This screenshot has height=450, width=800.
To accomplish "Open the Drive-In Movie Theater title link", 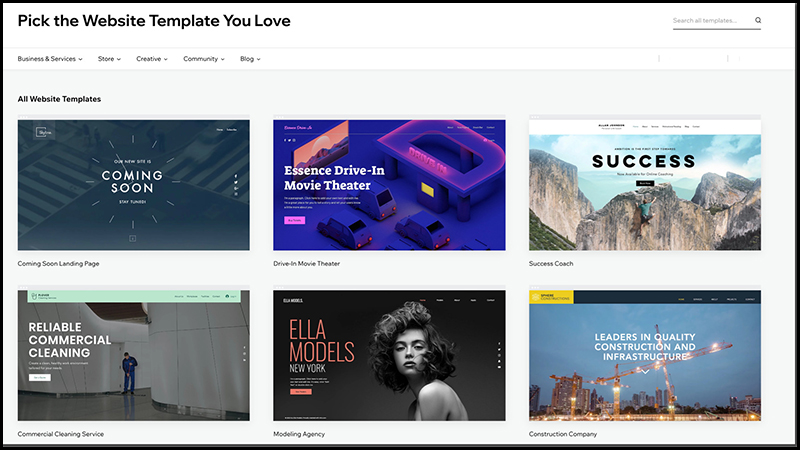I will pyautogui.click(x=306, y=264).
